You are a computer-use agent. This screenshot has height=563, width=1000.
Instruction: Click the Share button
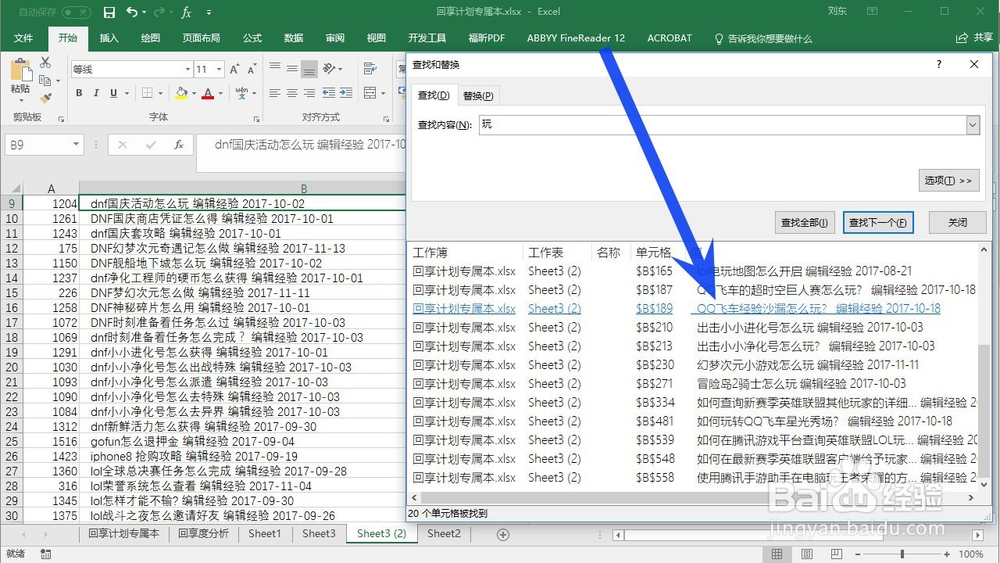pyautogui.click(x=974, y=38)
